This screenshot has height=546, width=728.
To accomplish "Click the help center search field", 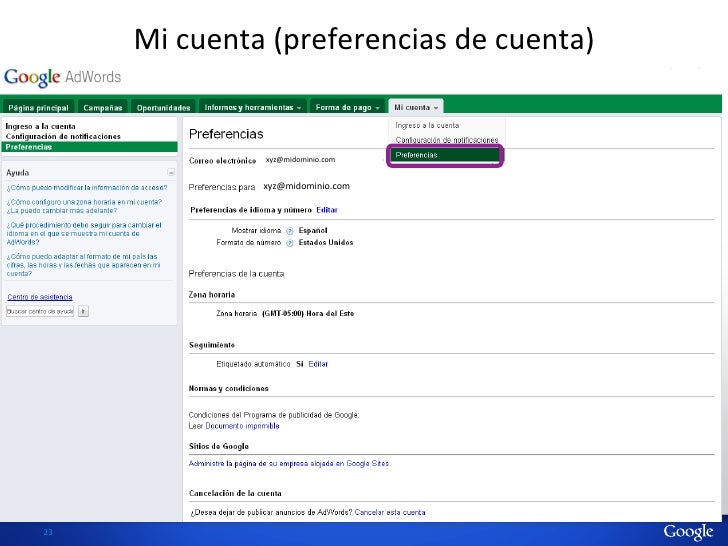I will 40,311.
